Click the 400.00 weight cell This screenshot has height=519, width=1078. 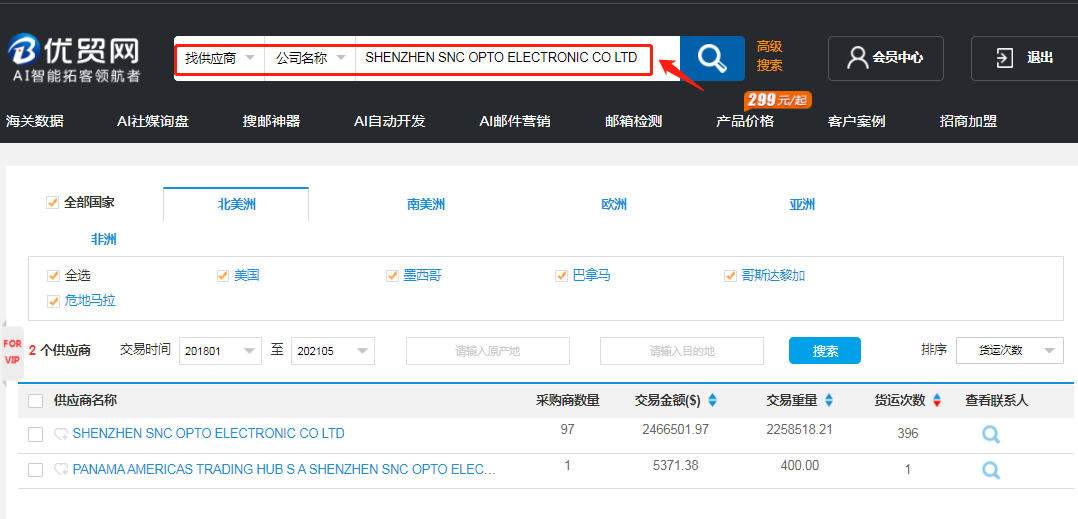800,465
